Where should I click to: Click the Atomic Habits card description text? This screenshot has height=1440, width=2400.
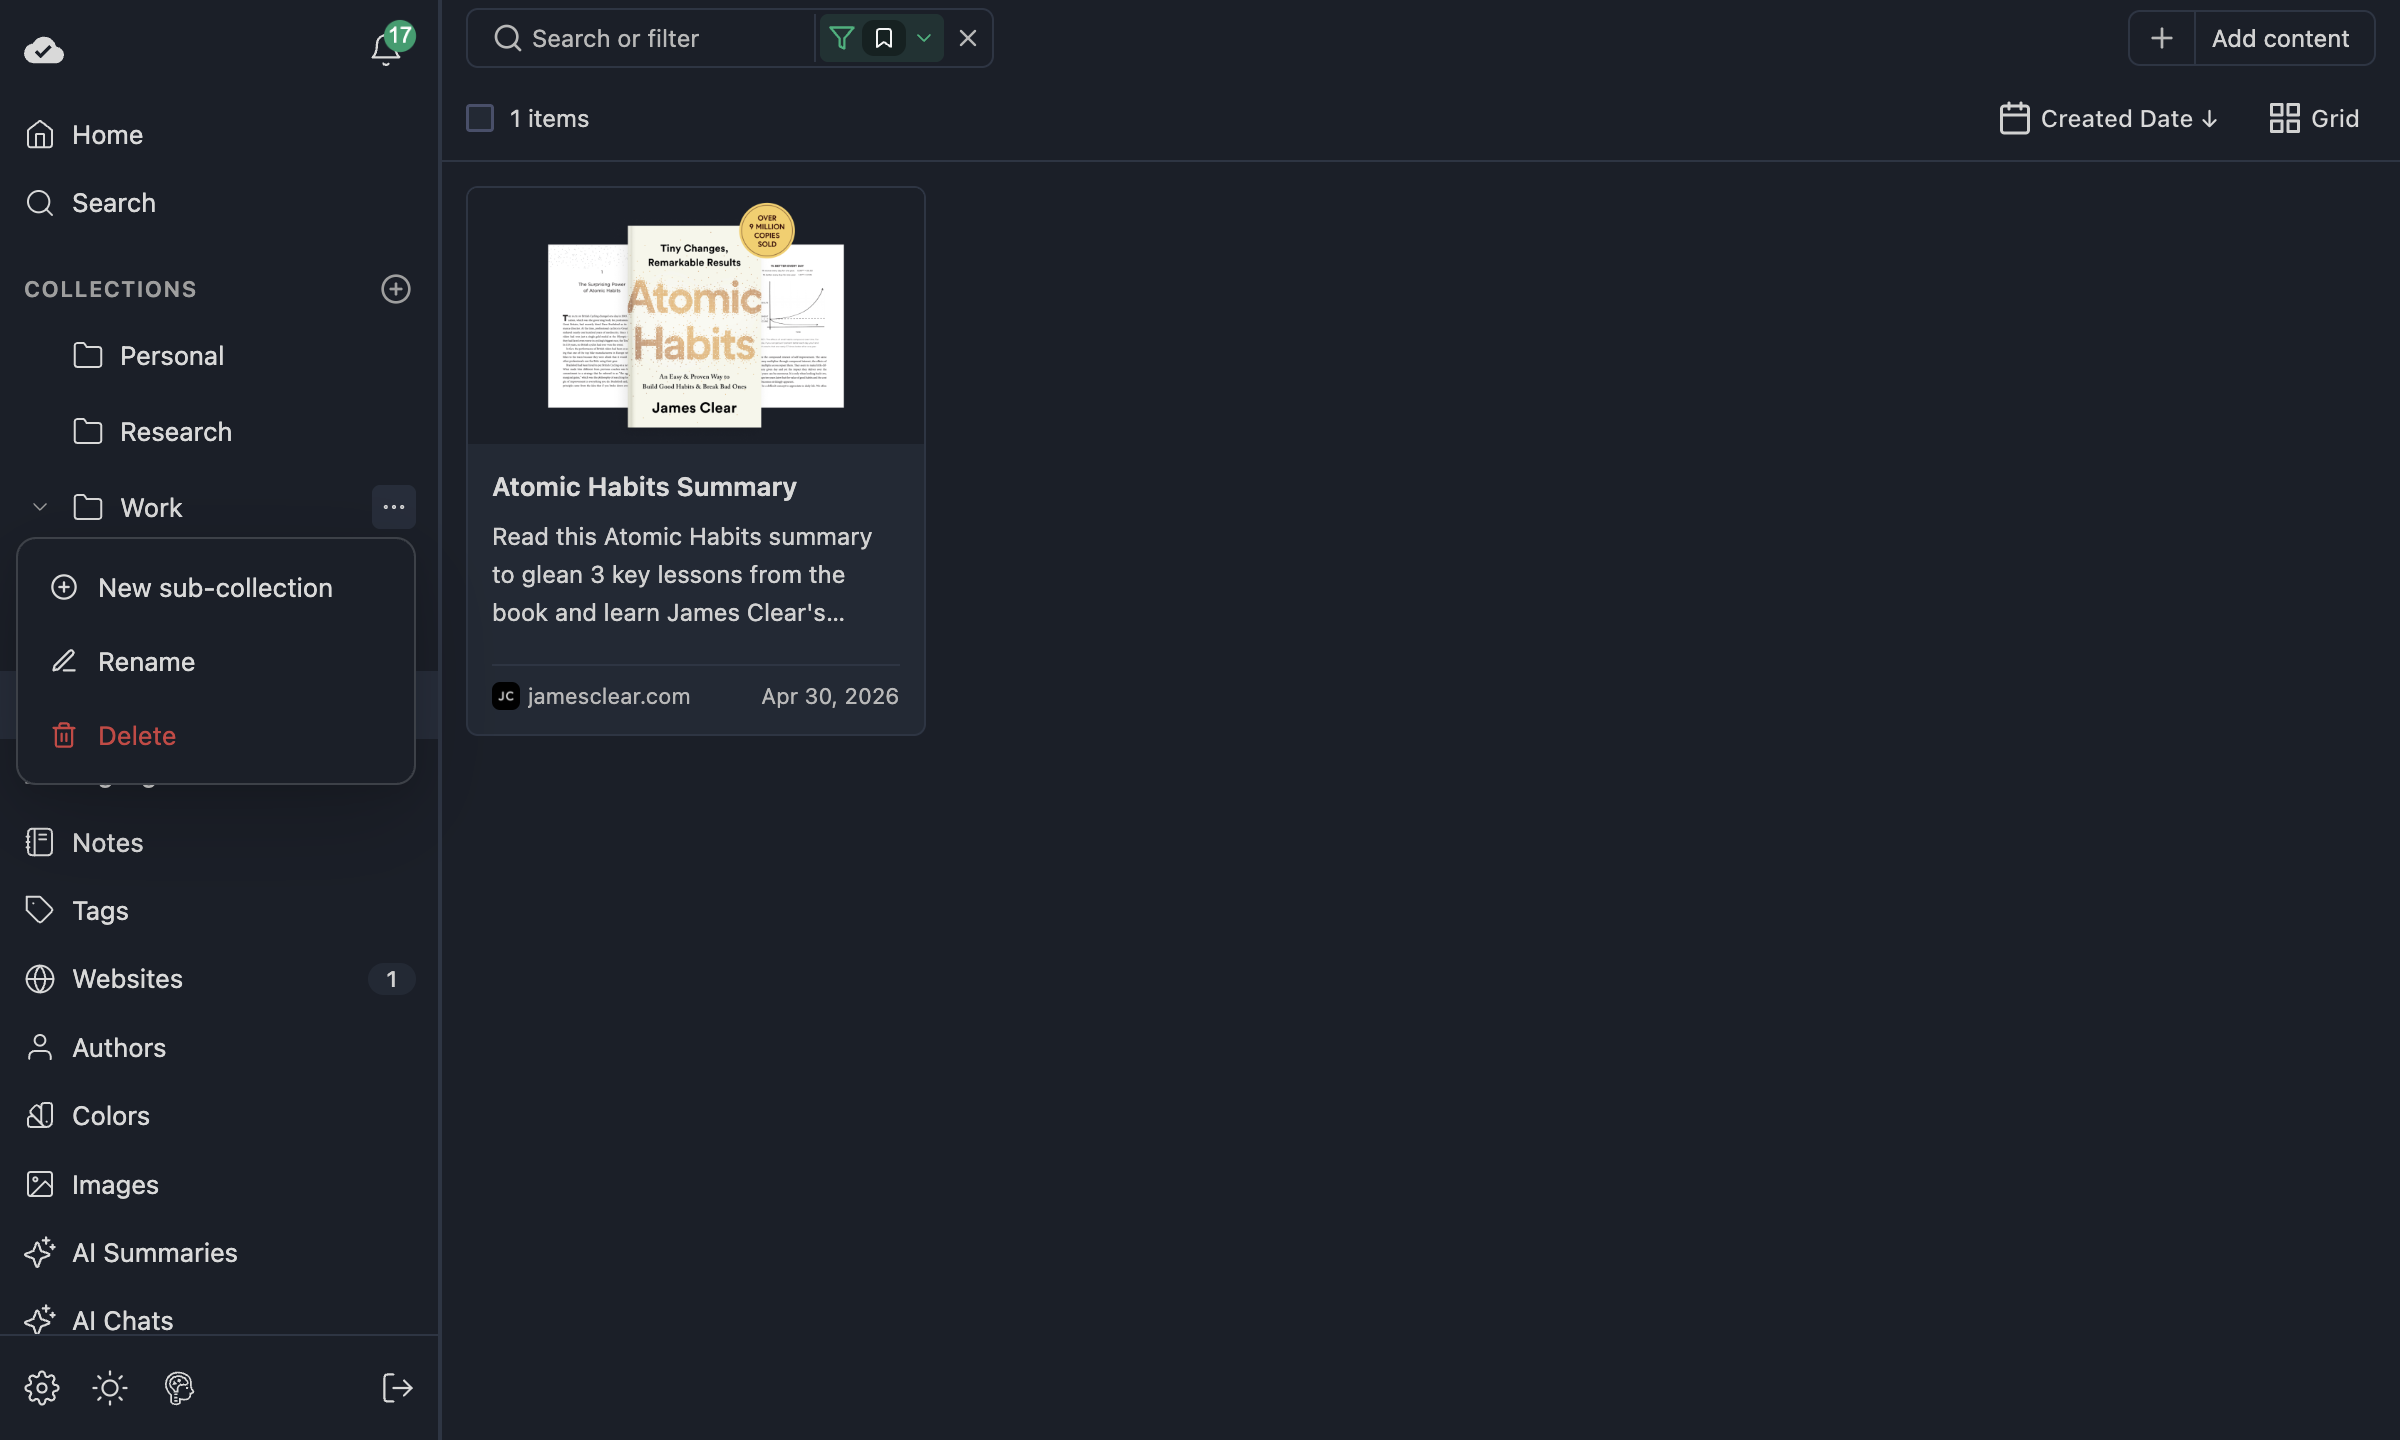(x=682, y=575)
